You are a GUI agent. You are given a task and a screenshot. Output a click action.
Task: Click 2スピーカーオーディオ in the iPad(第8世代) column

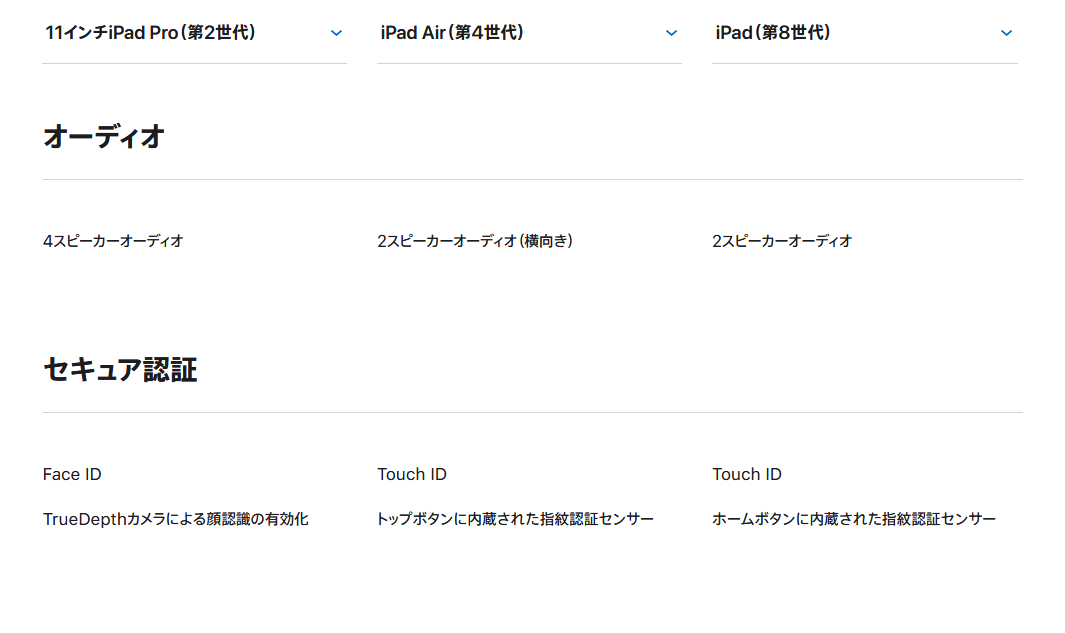[x=782, y=241]
